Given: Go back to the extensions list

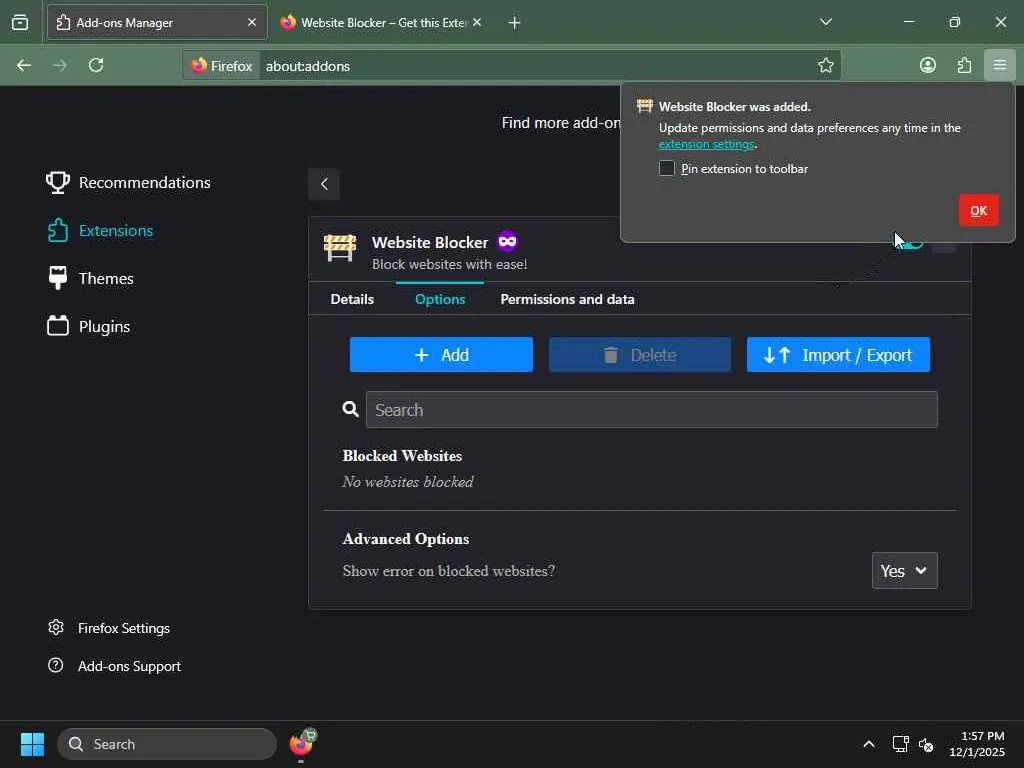Looking at the screenshot, I should (x=324, y=184).
